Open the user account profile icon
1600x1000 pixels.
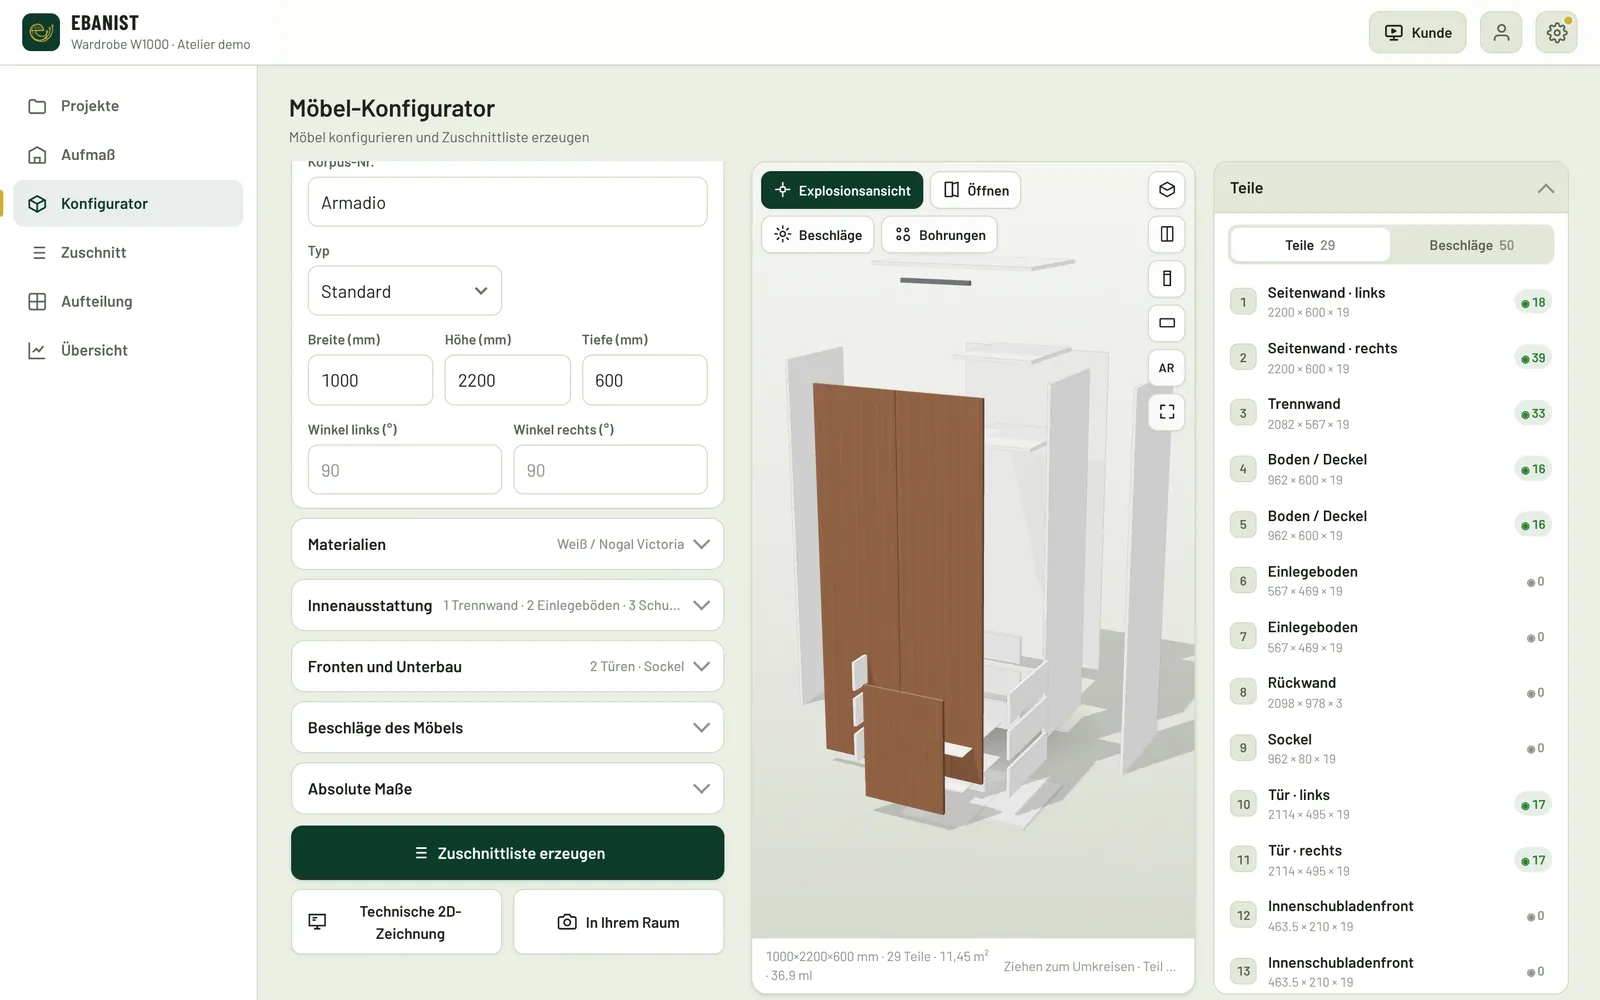(x=1501, y=33)
